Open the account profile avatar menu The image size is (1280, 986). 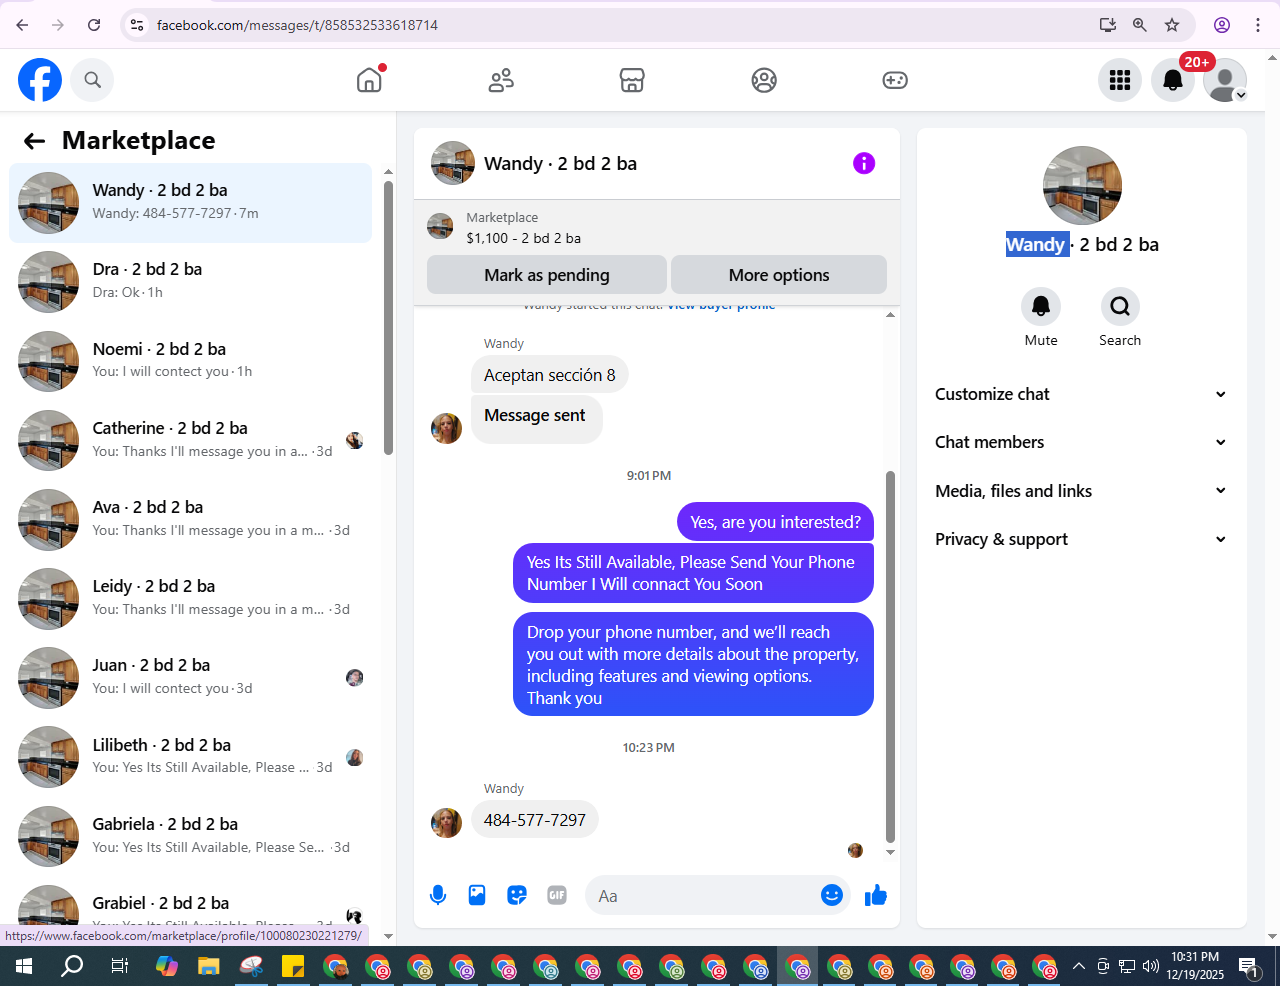tap(1225, 80)
